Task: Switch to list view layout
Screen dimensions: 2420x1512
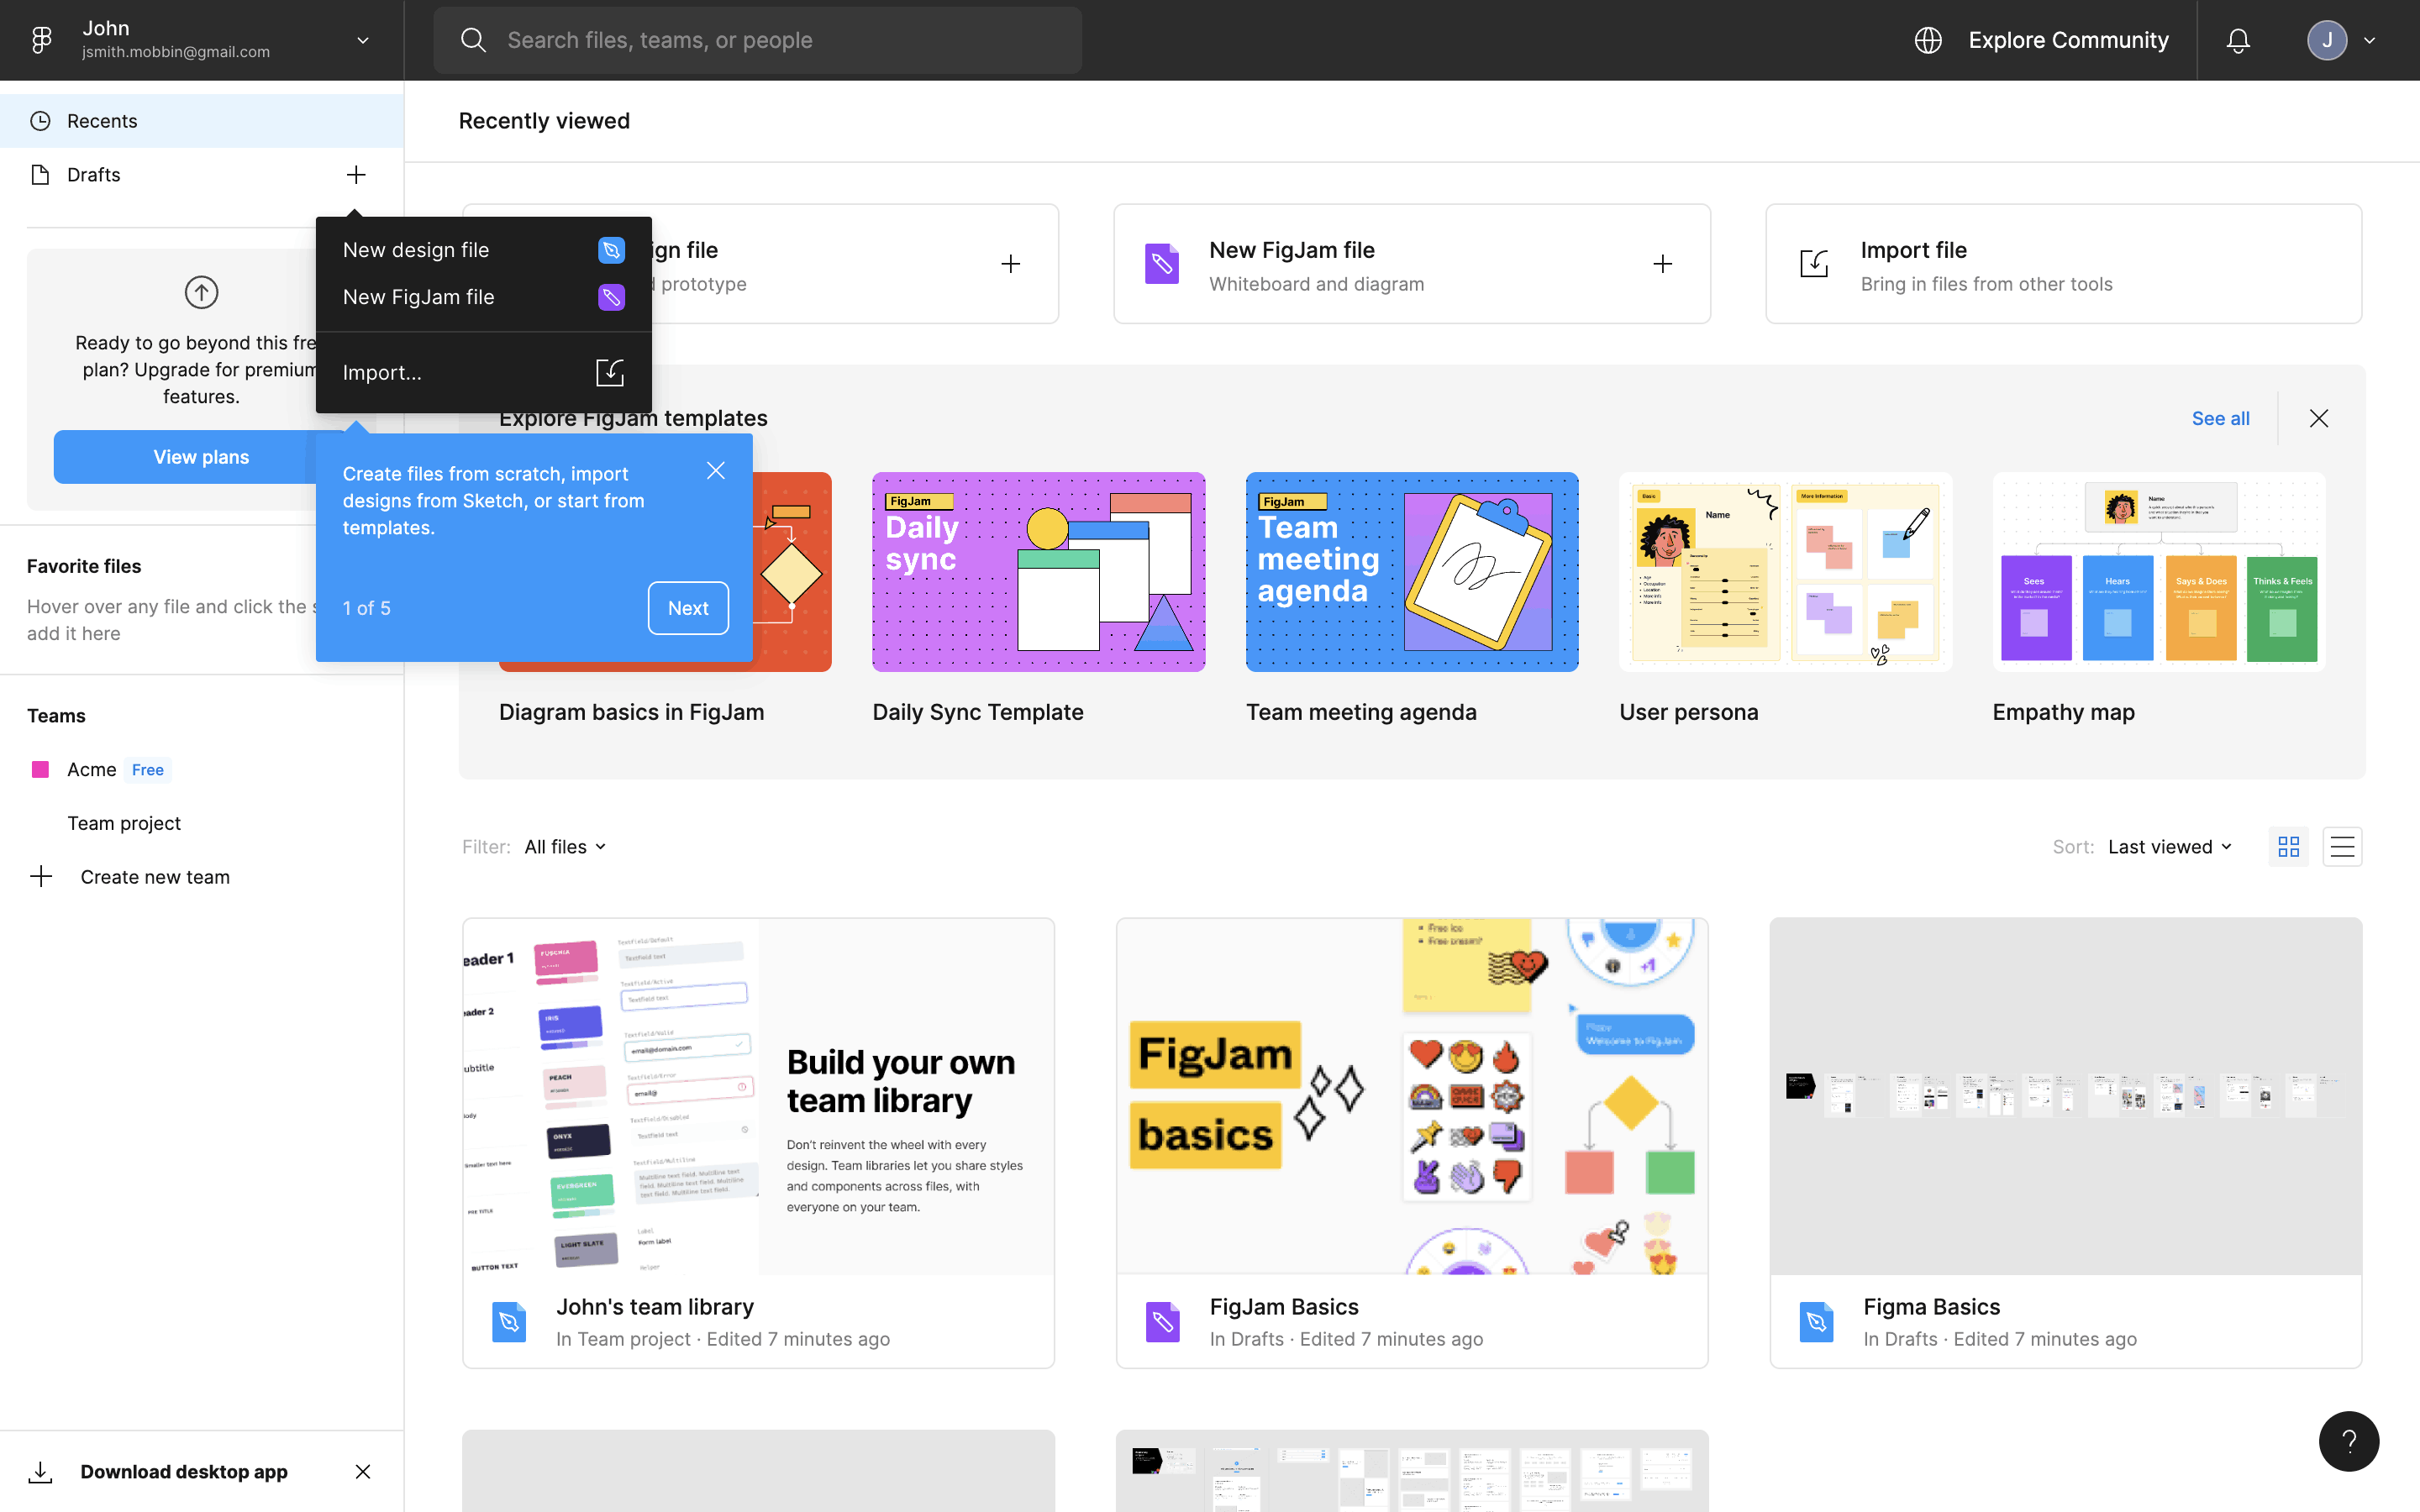Action: click(x=2342, y=847)
